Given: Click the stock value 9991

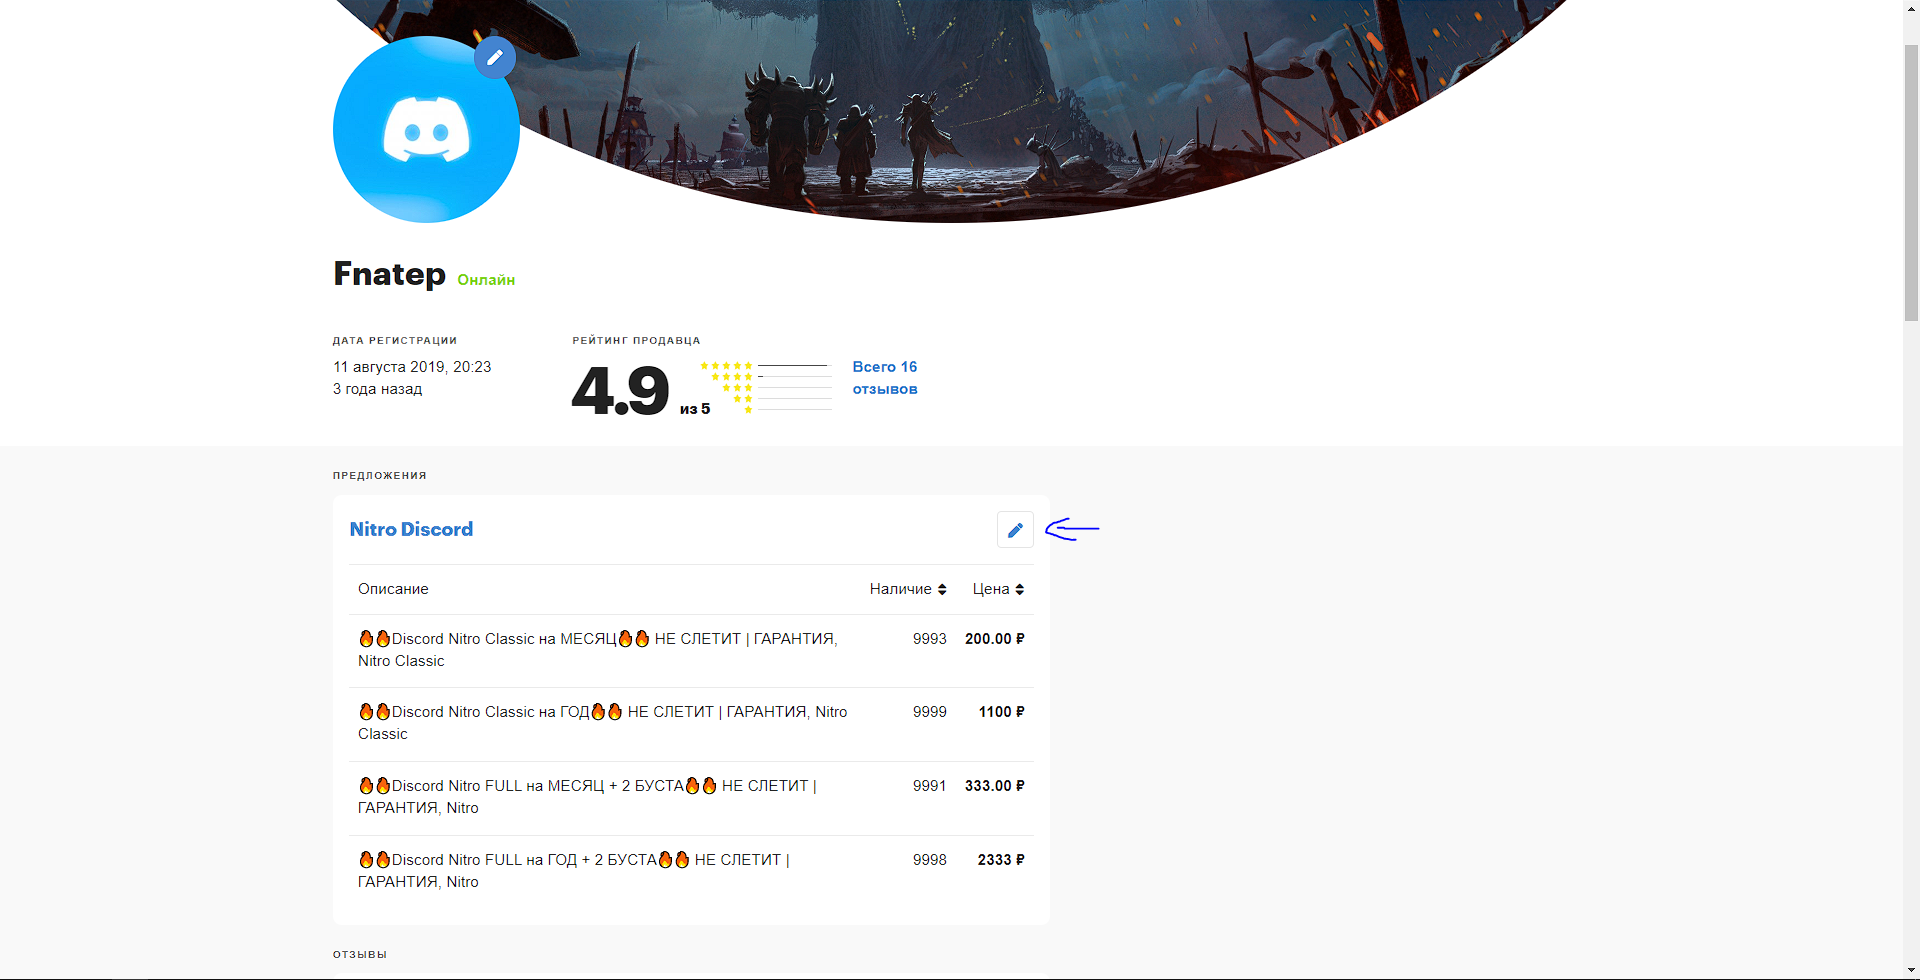Looking at the screenshot, I should click(930, 786).
